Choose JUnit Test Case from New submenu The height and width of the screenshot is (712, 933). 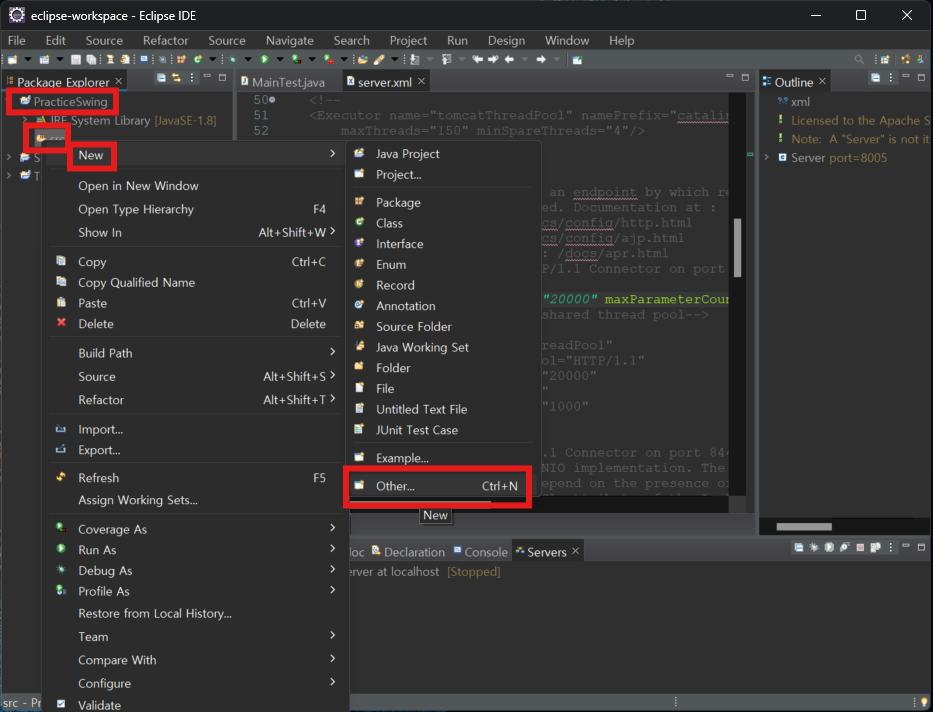coord(440,430)
